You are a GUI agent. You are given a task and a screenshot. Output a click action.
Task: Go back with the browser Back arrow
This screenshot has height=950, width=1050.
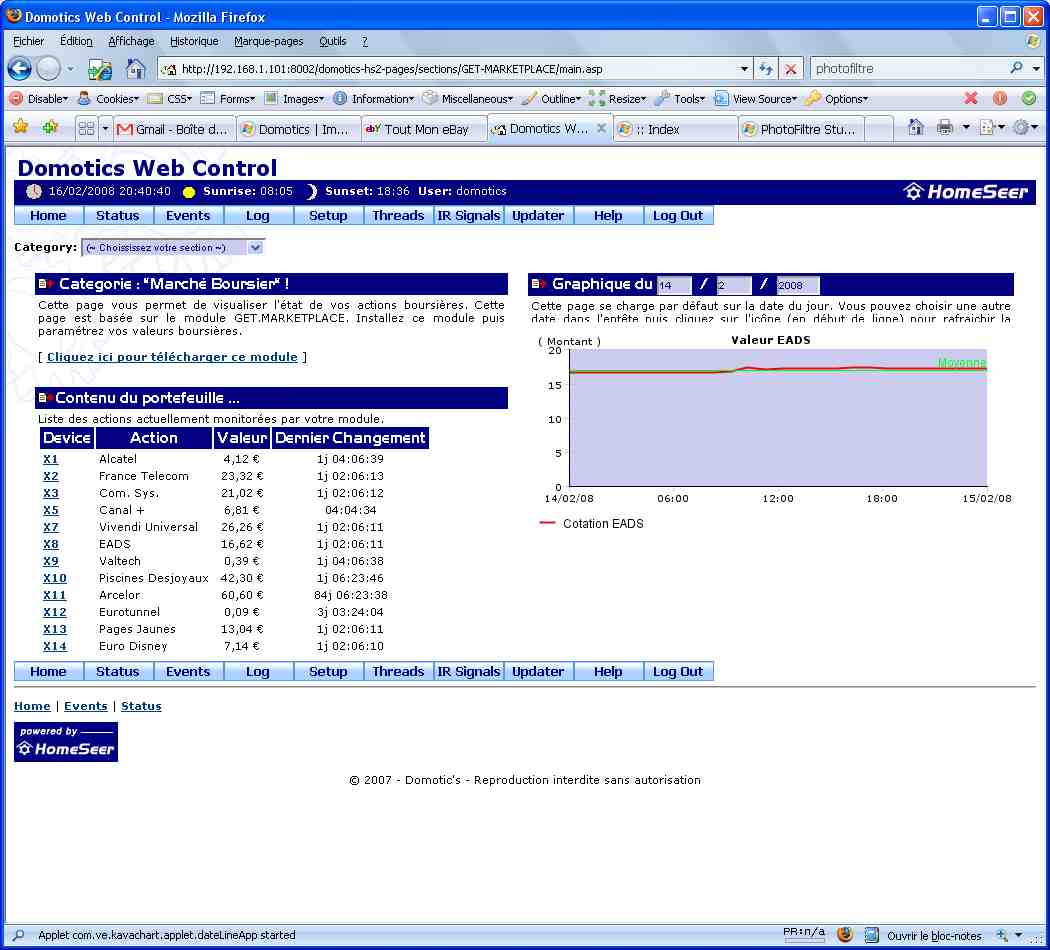(19, 68)
